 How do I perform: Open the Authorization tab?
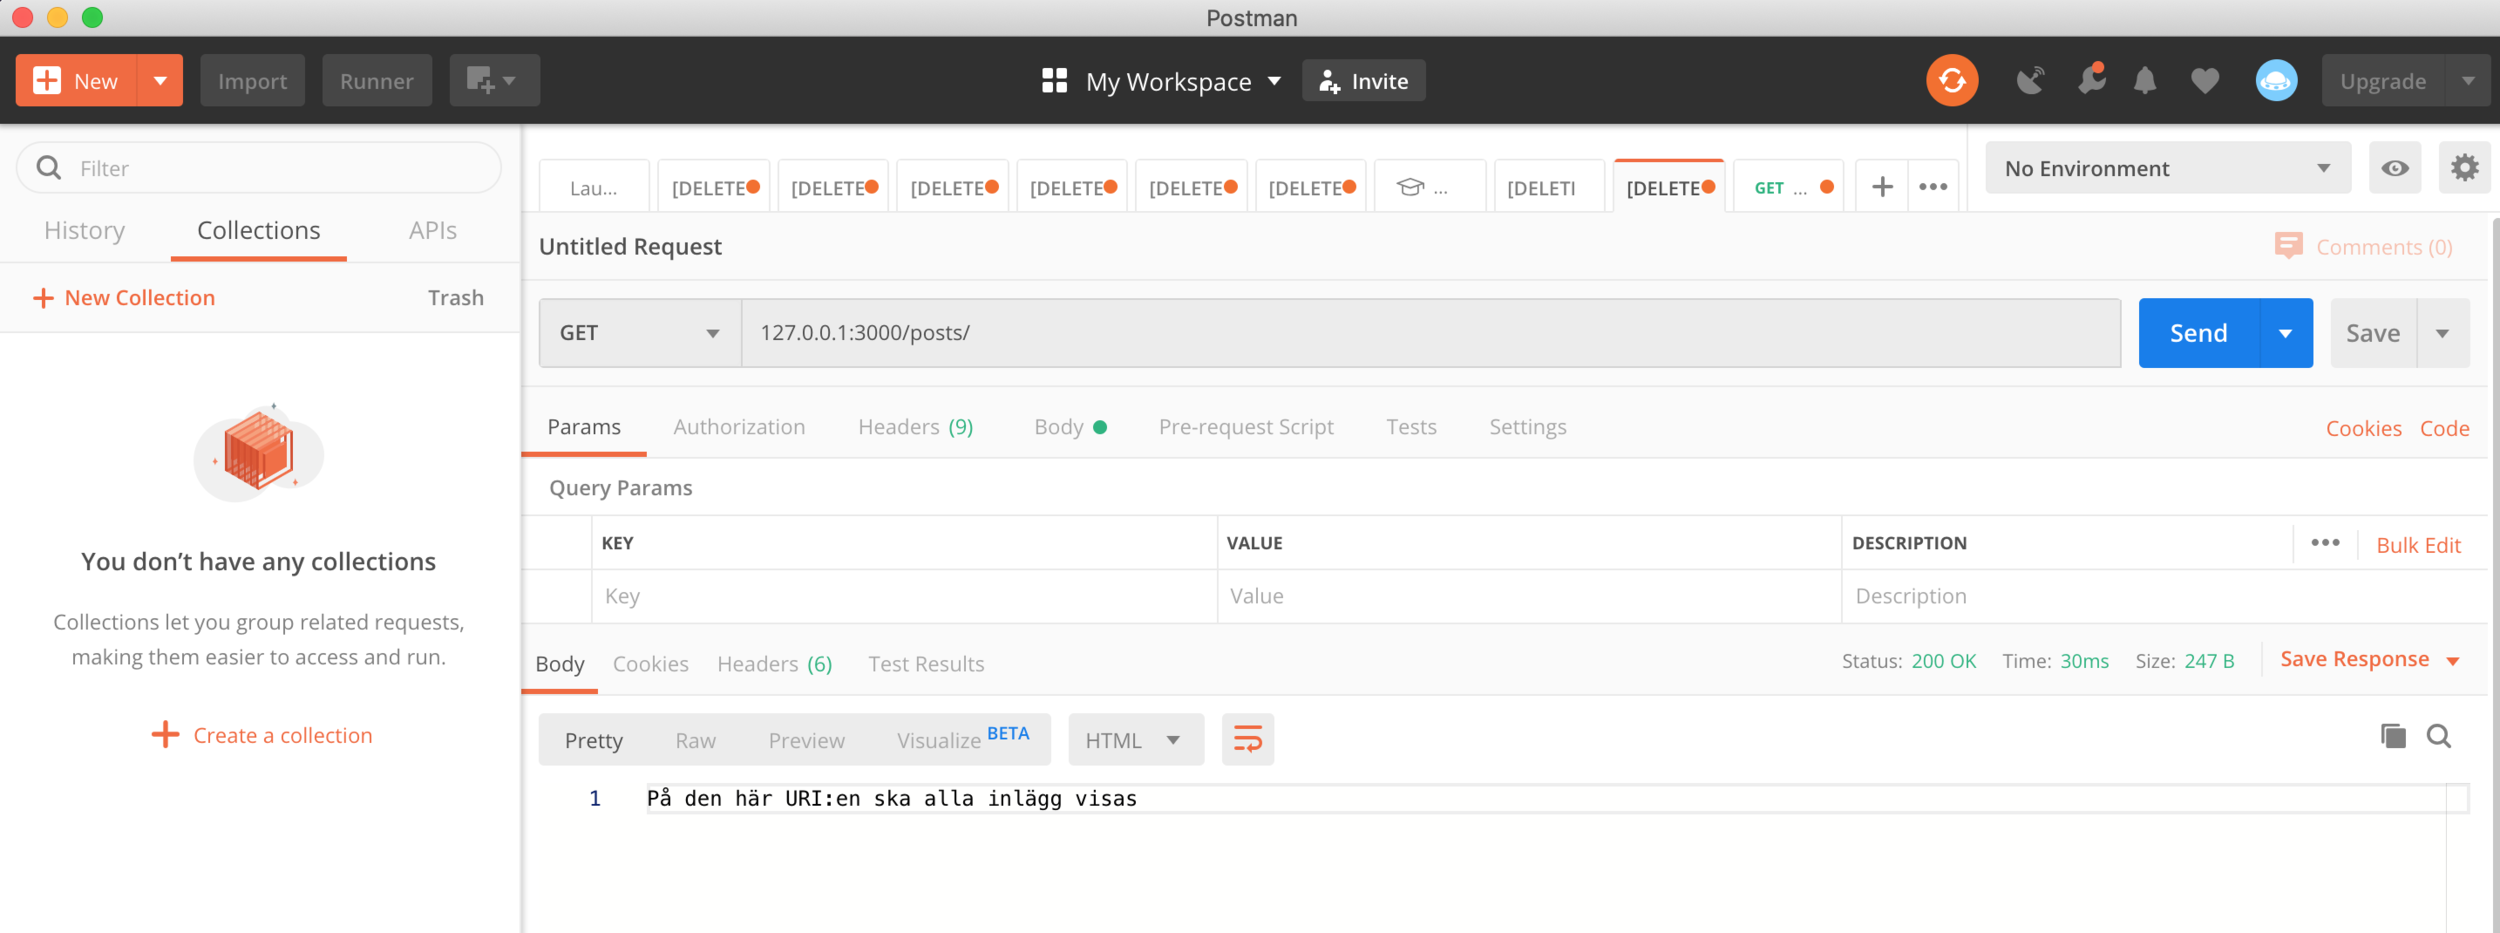pos(739,427)
